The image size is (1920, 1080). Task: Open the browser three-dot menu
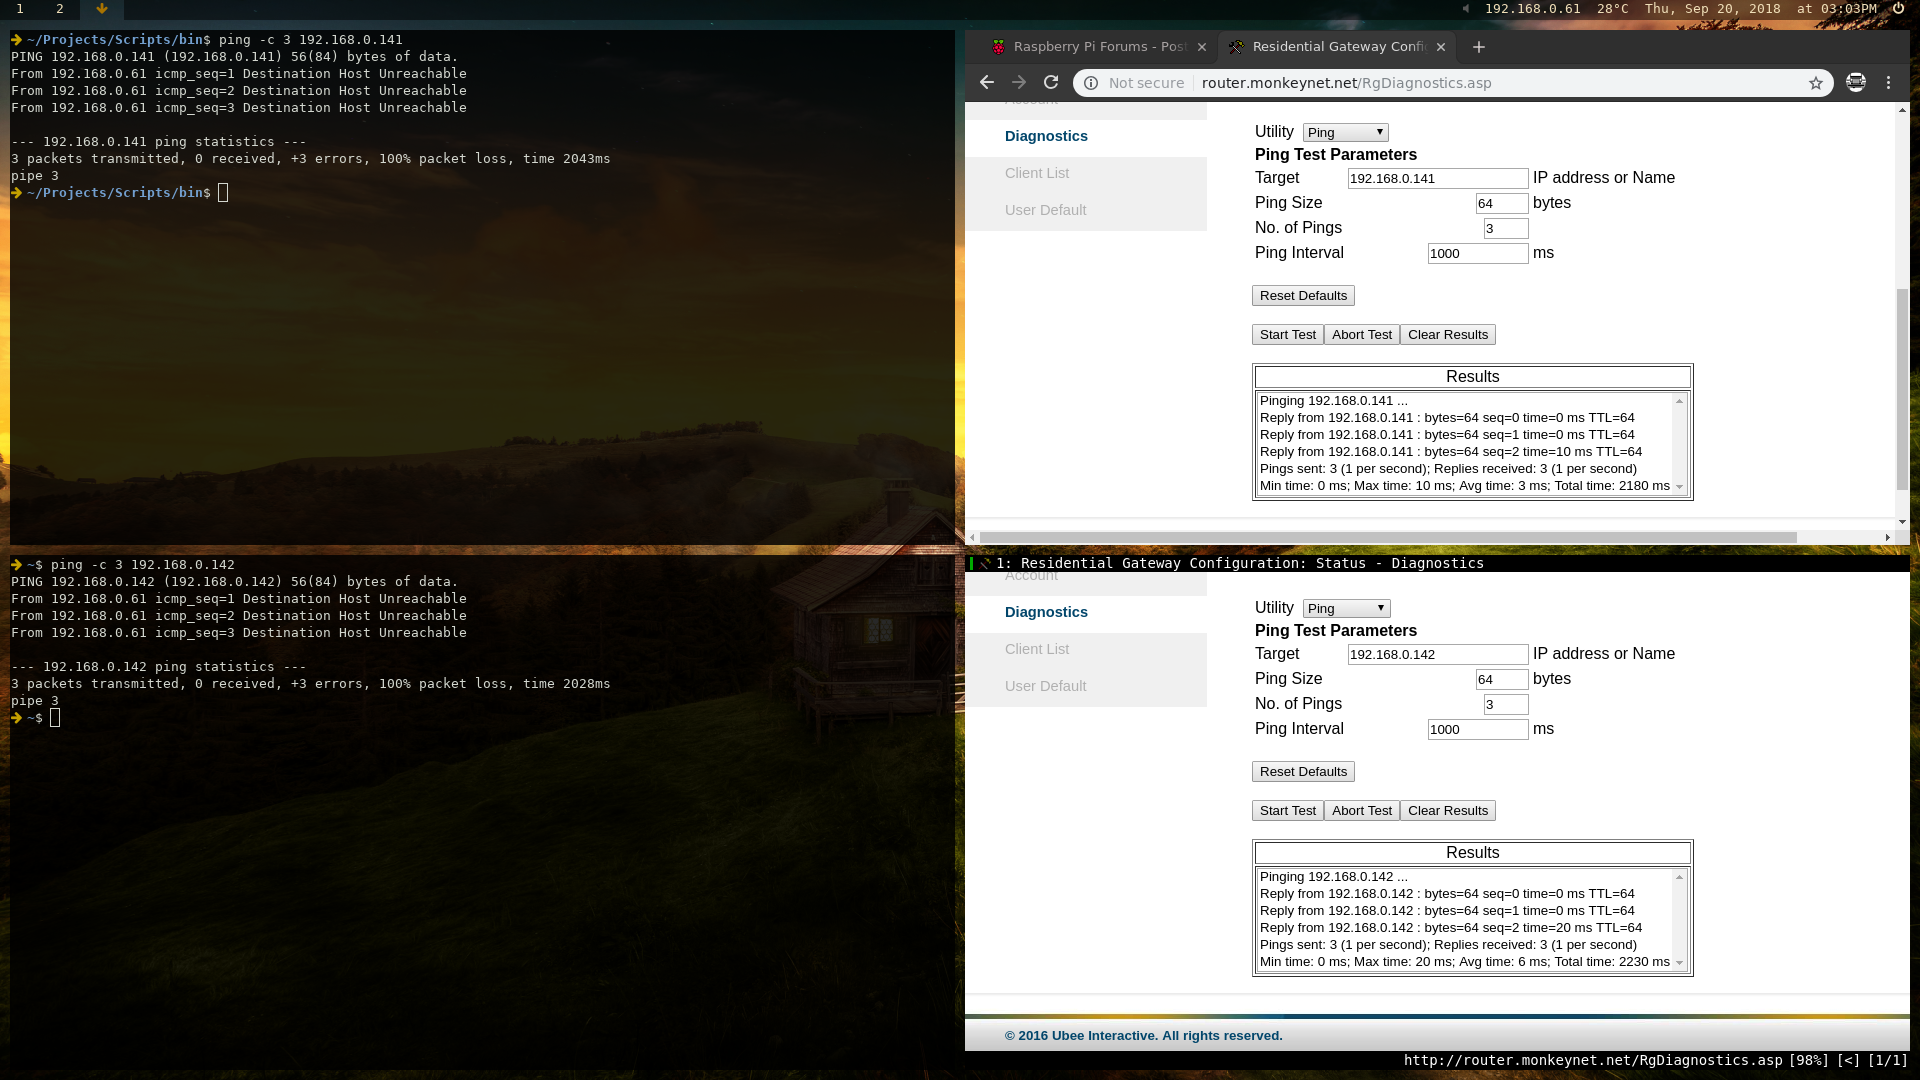(x=1889, y=83)
